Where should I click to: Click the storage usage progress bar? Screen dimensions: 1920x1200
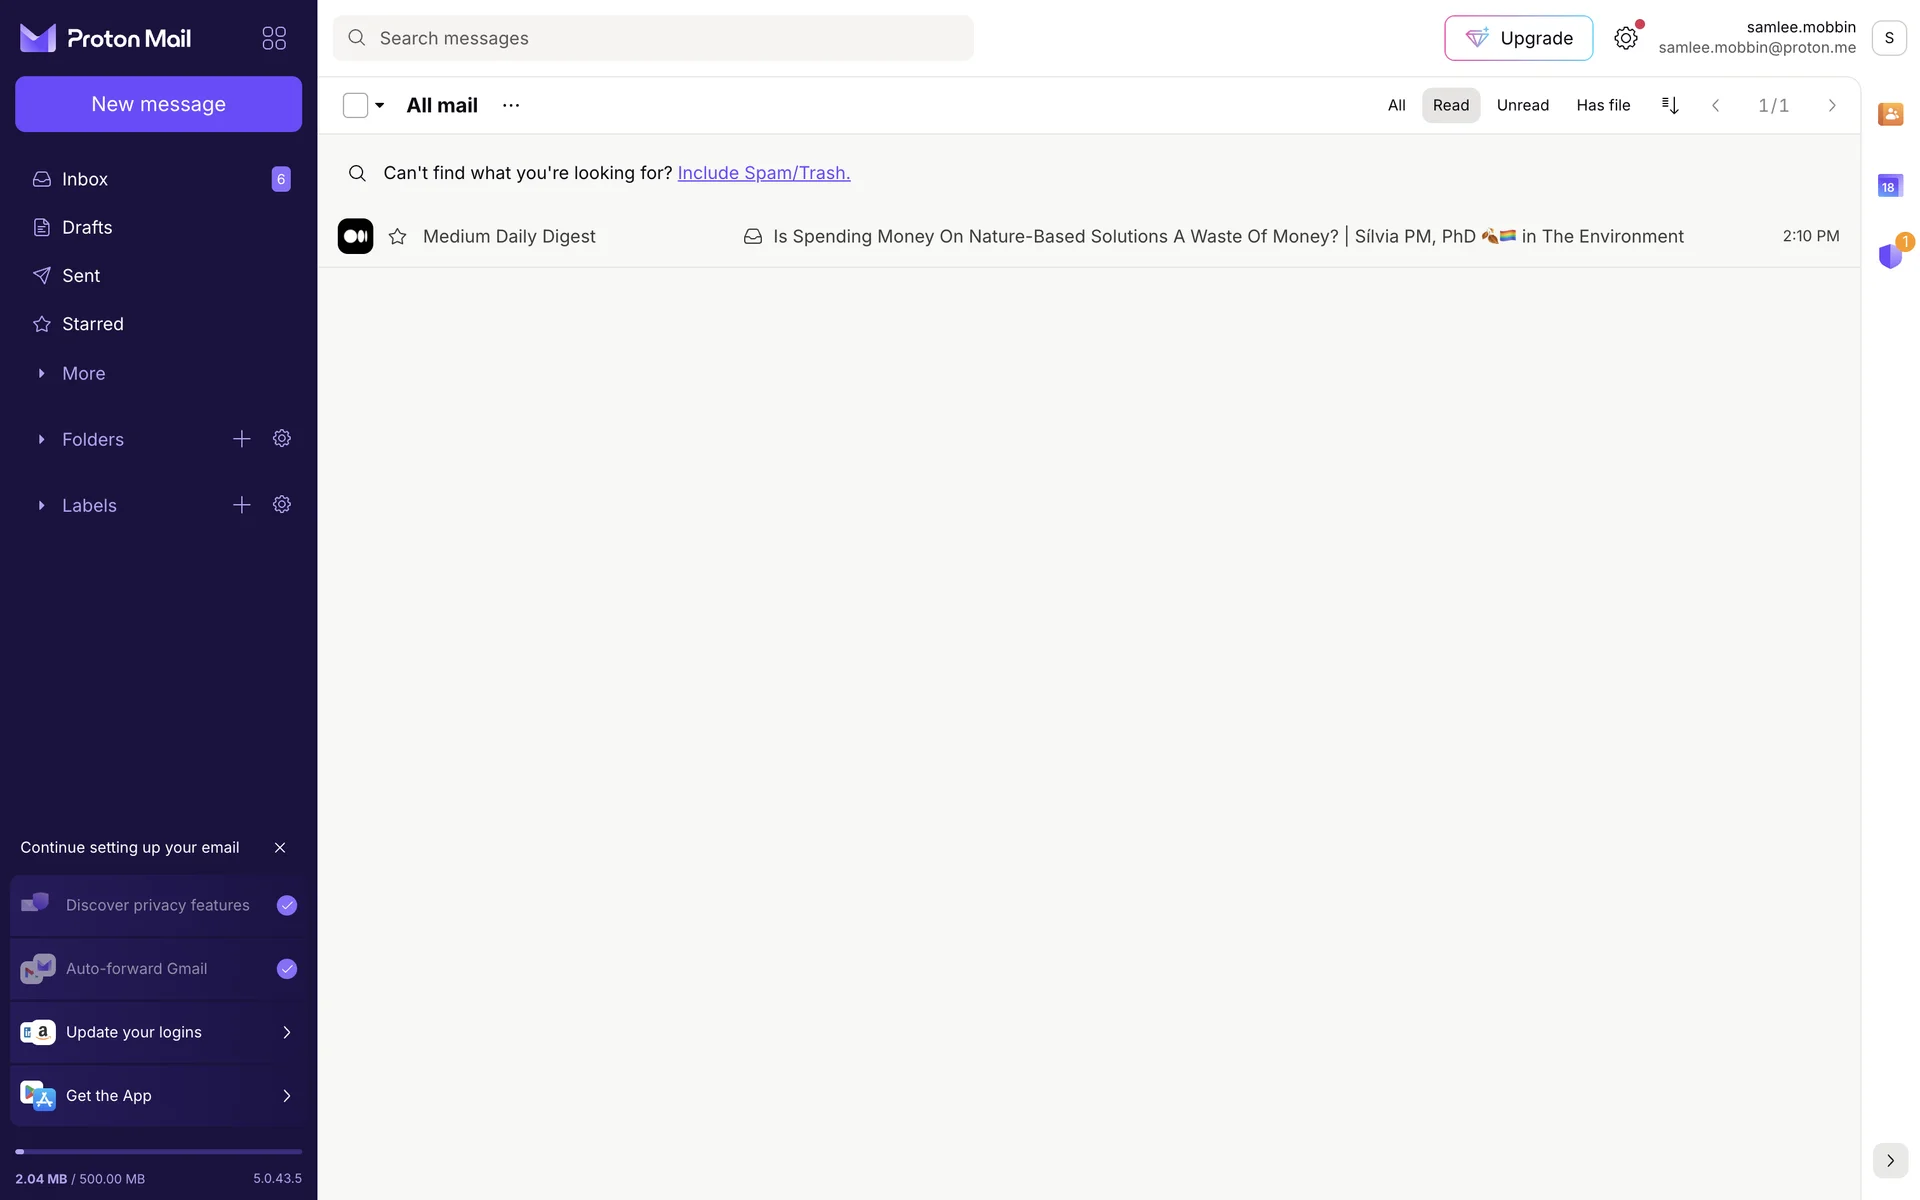(x=158, y=1152)
